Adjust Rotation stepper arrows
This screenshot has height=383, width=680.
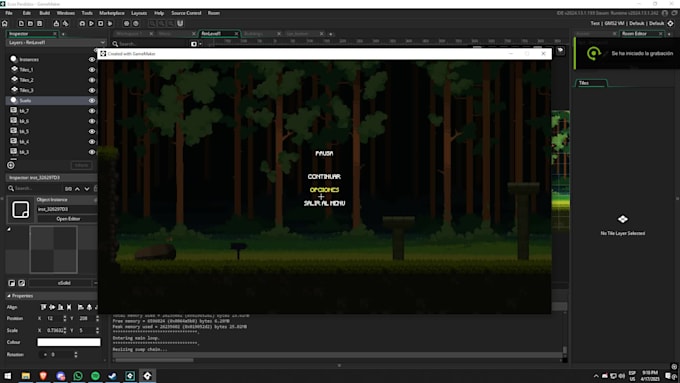point(75,355)
